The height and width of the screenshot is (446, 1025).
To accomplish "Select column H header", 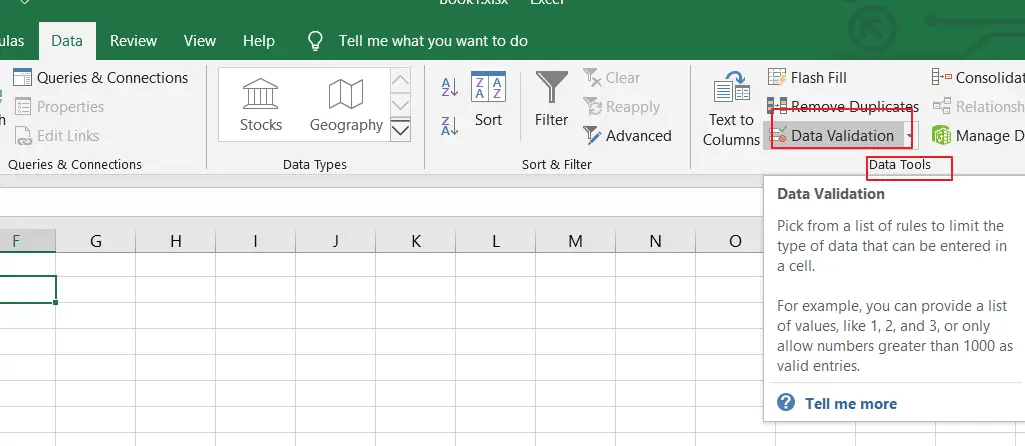I will click(175, 241).
